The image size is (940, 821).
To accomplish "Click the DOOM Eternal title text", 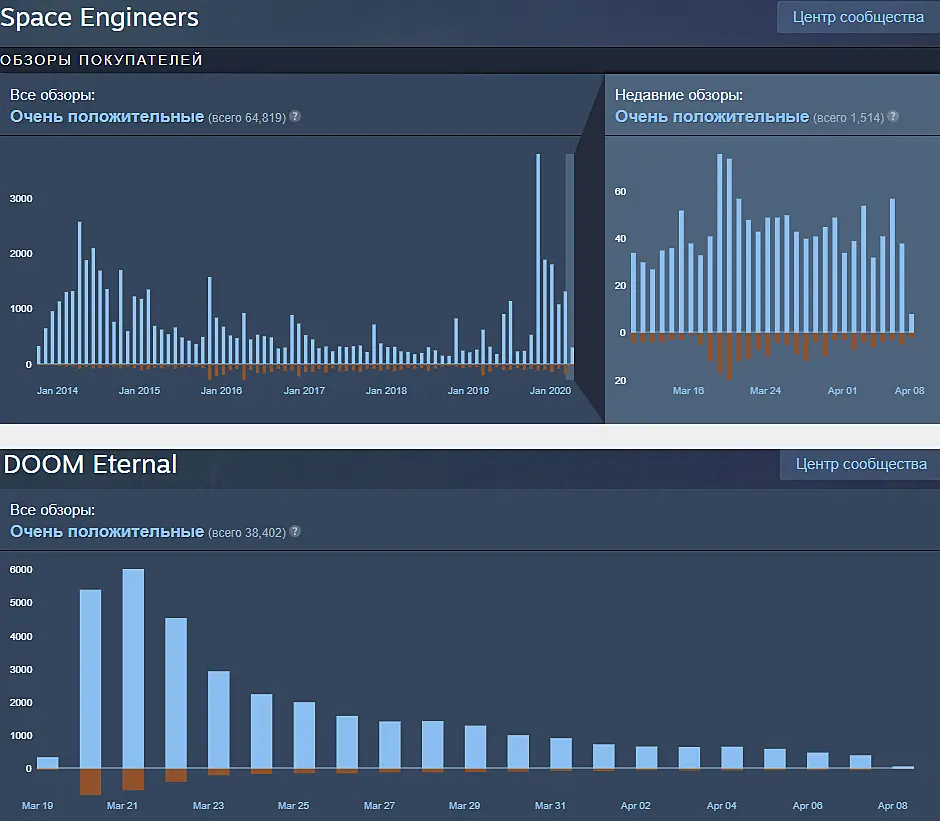I will (91, 464).
